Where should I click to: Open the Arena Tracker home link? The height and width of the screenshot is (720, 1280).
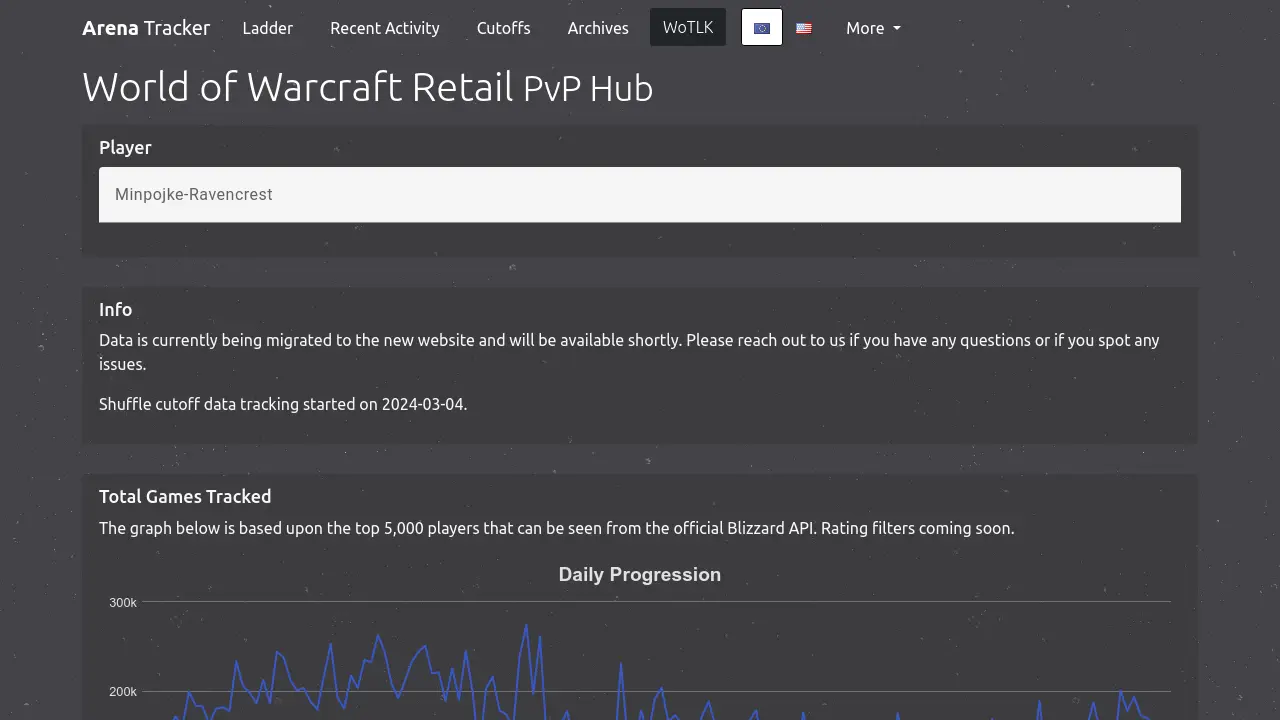146,28
